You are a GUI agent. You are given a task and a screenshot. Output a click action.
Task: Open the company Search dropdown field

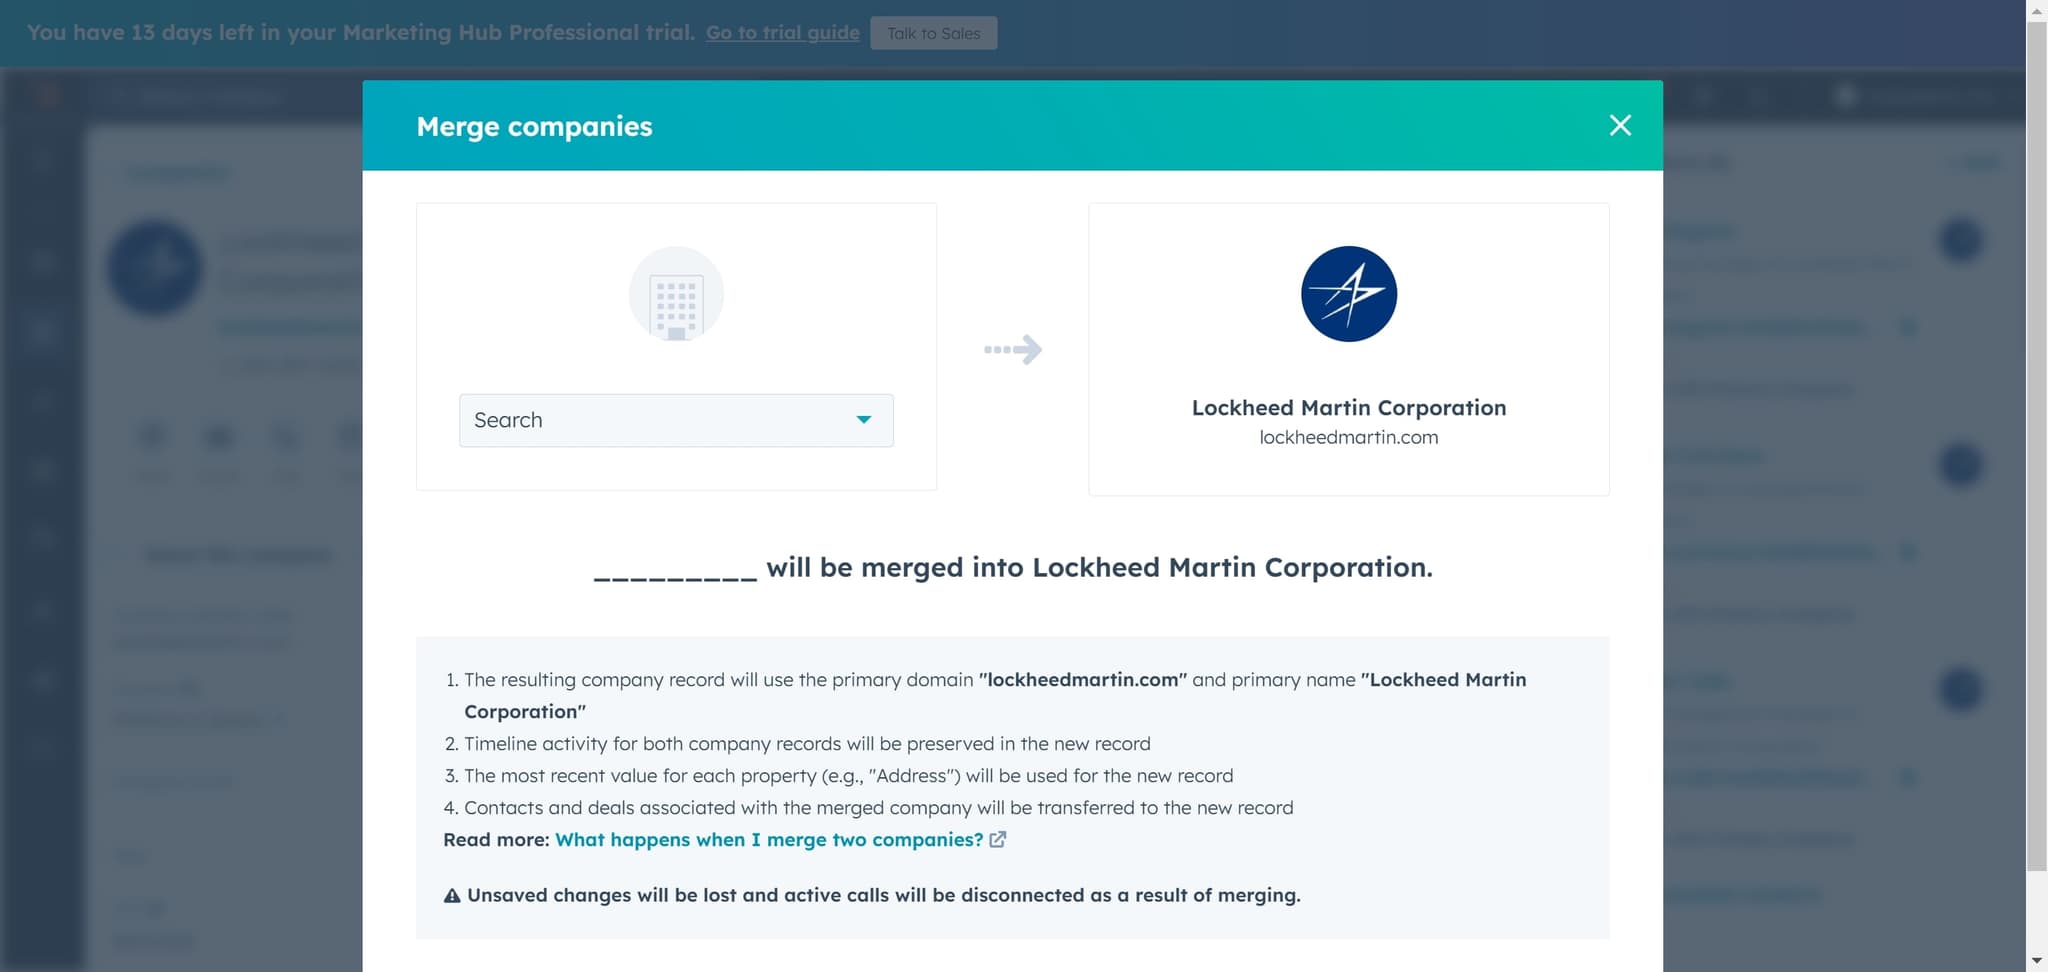coord(660,420)
